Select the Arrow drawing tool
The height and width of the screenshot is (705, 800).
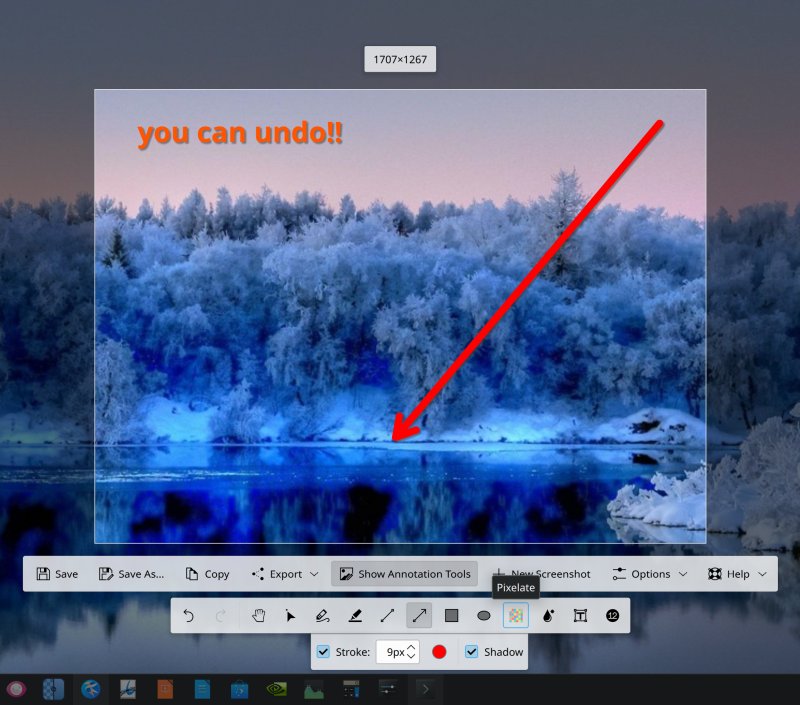pos(419,616)
